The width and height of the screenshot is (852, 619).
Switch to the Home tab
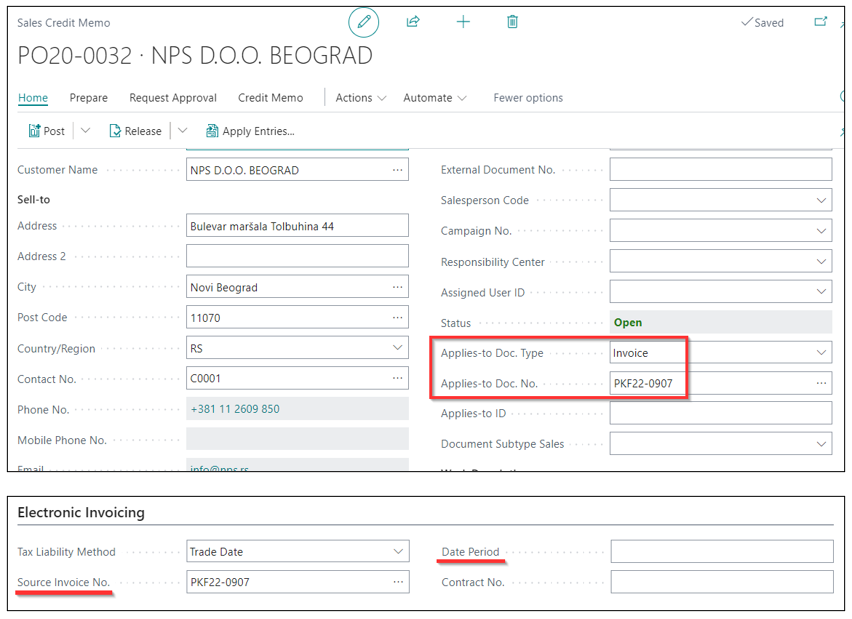(33, 98)
